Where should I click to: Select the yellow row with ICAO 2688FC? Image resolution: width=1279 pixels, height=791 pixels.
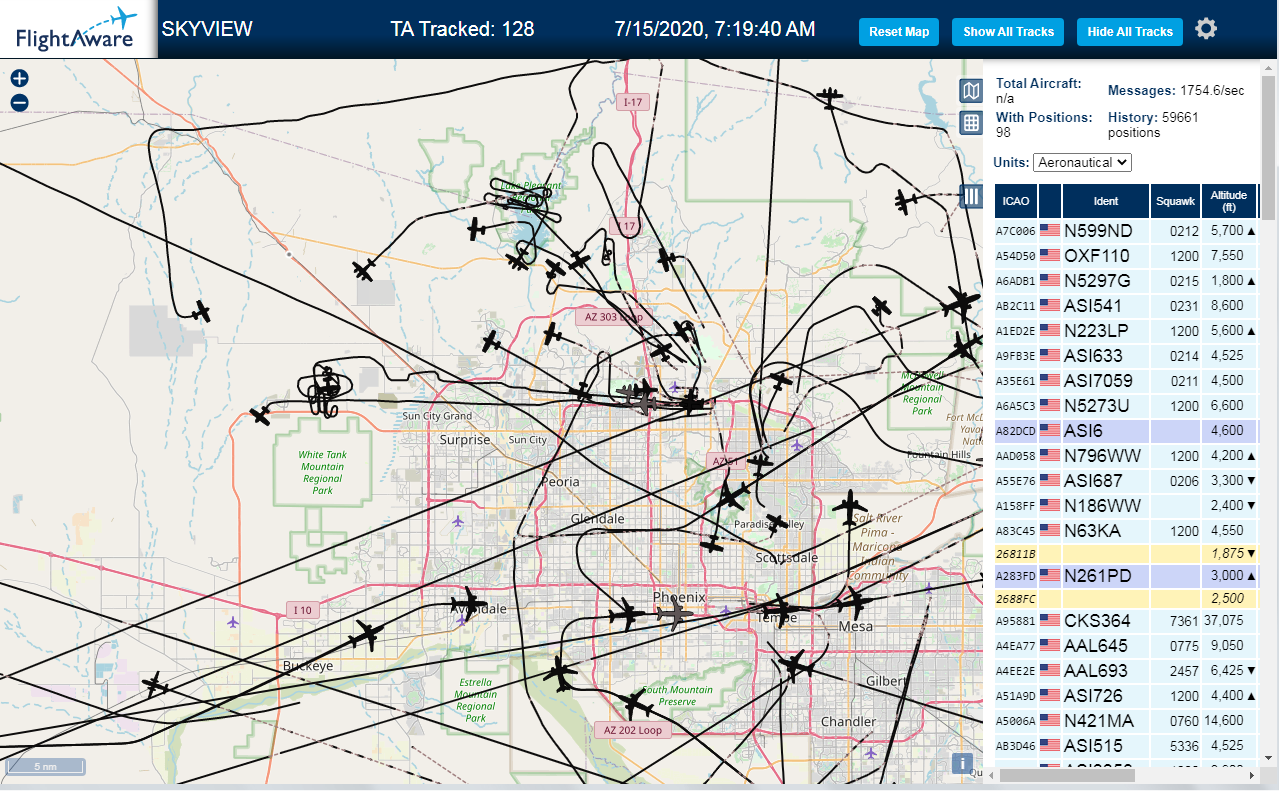coord(1127,599)
